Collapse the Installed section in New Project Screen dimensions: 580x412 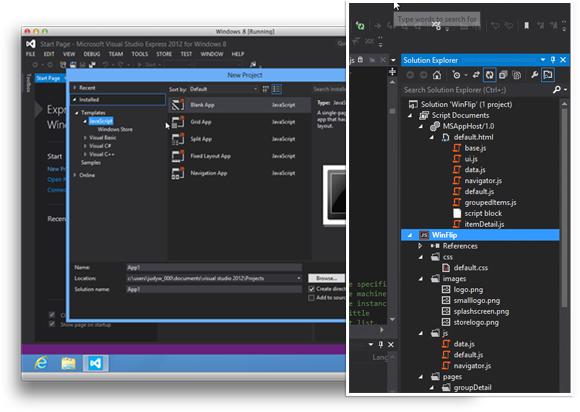click(x=75, y=99)
